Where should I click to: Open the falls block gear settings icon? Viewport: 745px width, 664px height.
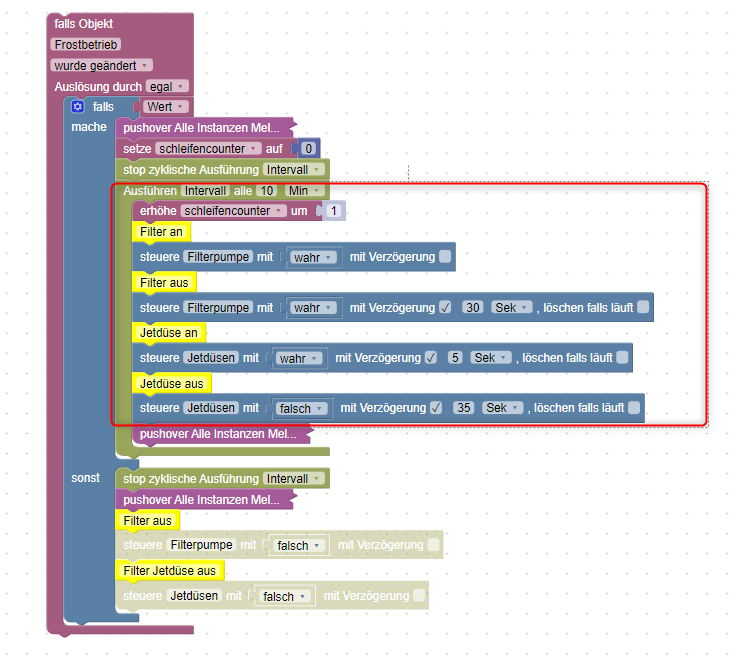(x=77, y=106)
